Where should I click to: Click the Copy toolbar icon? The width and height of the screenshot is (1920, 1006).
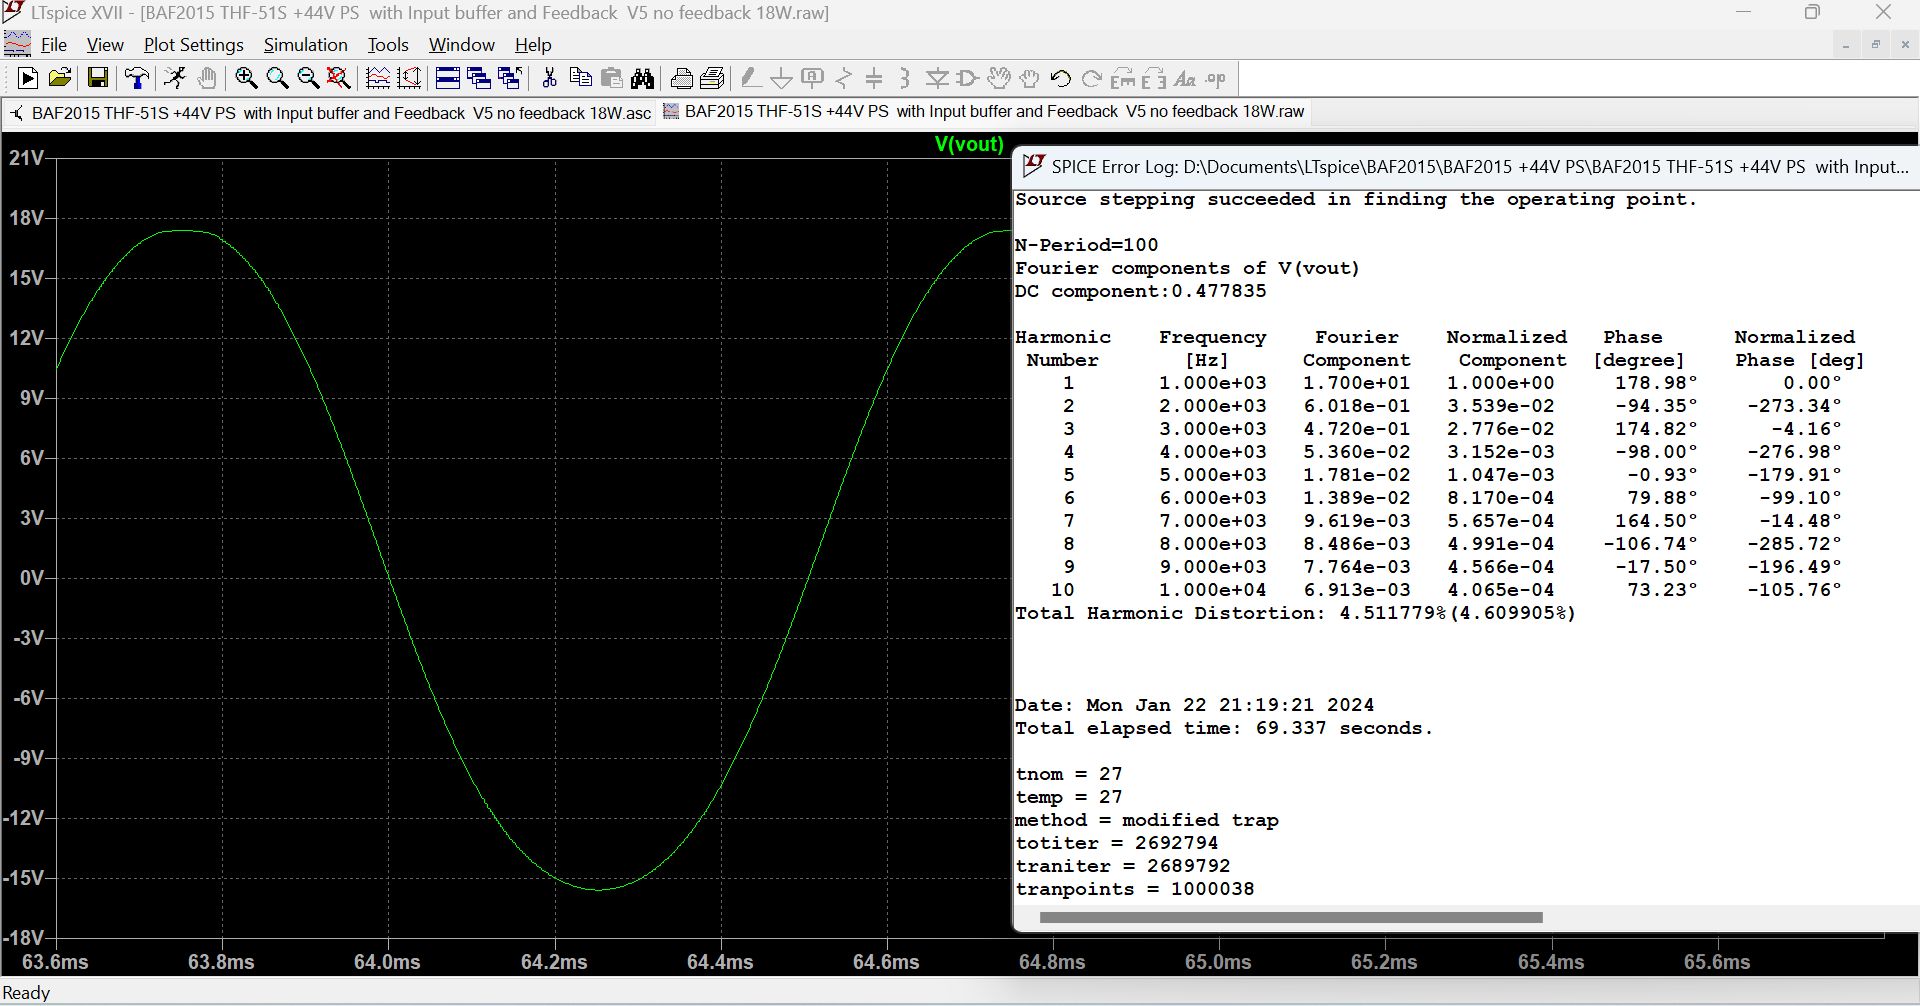(580, 78)
